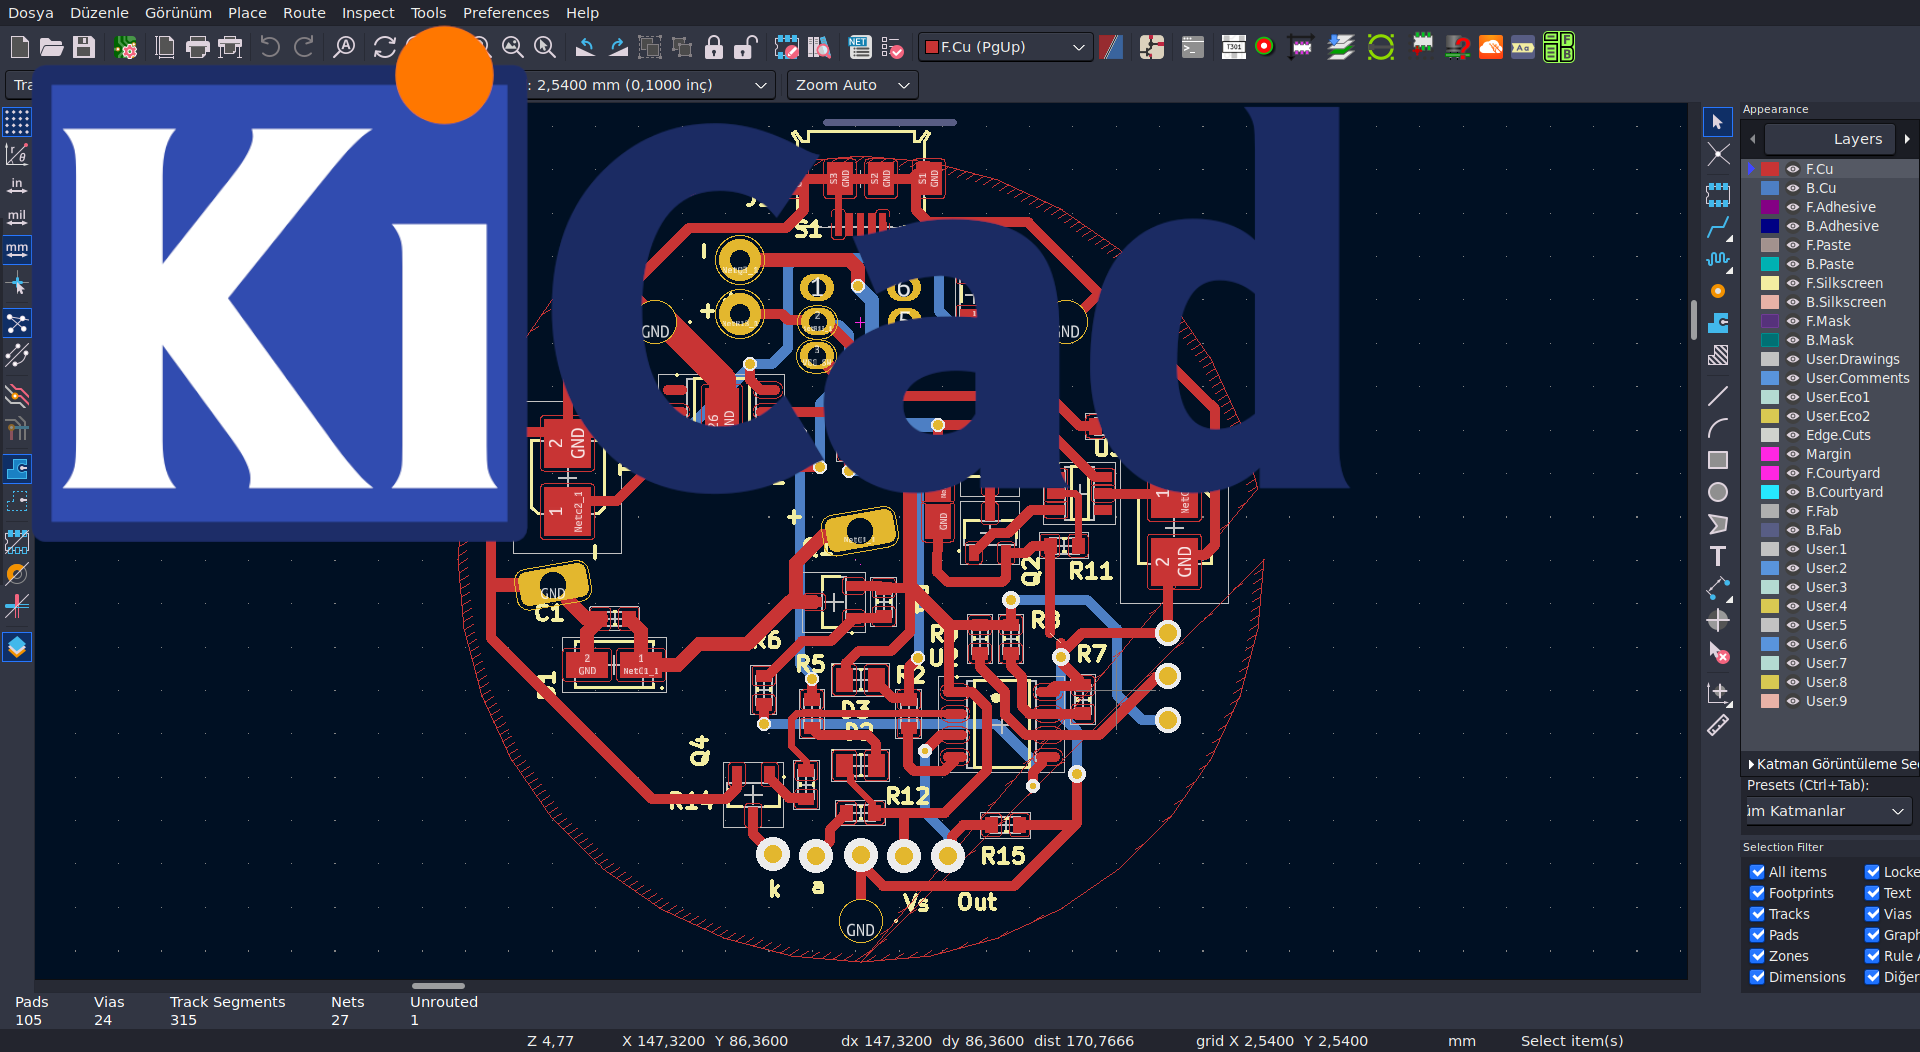Open the Footprint Editor
This screenshot has width=1920, height=1052.
pyautogui.click(x=787, y=47)
